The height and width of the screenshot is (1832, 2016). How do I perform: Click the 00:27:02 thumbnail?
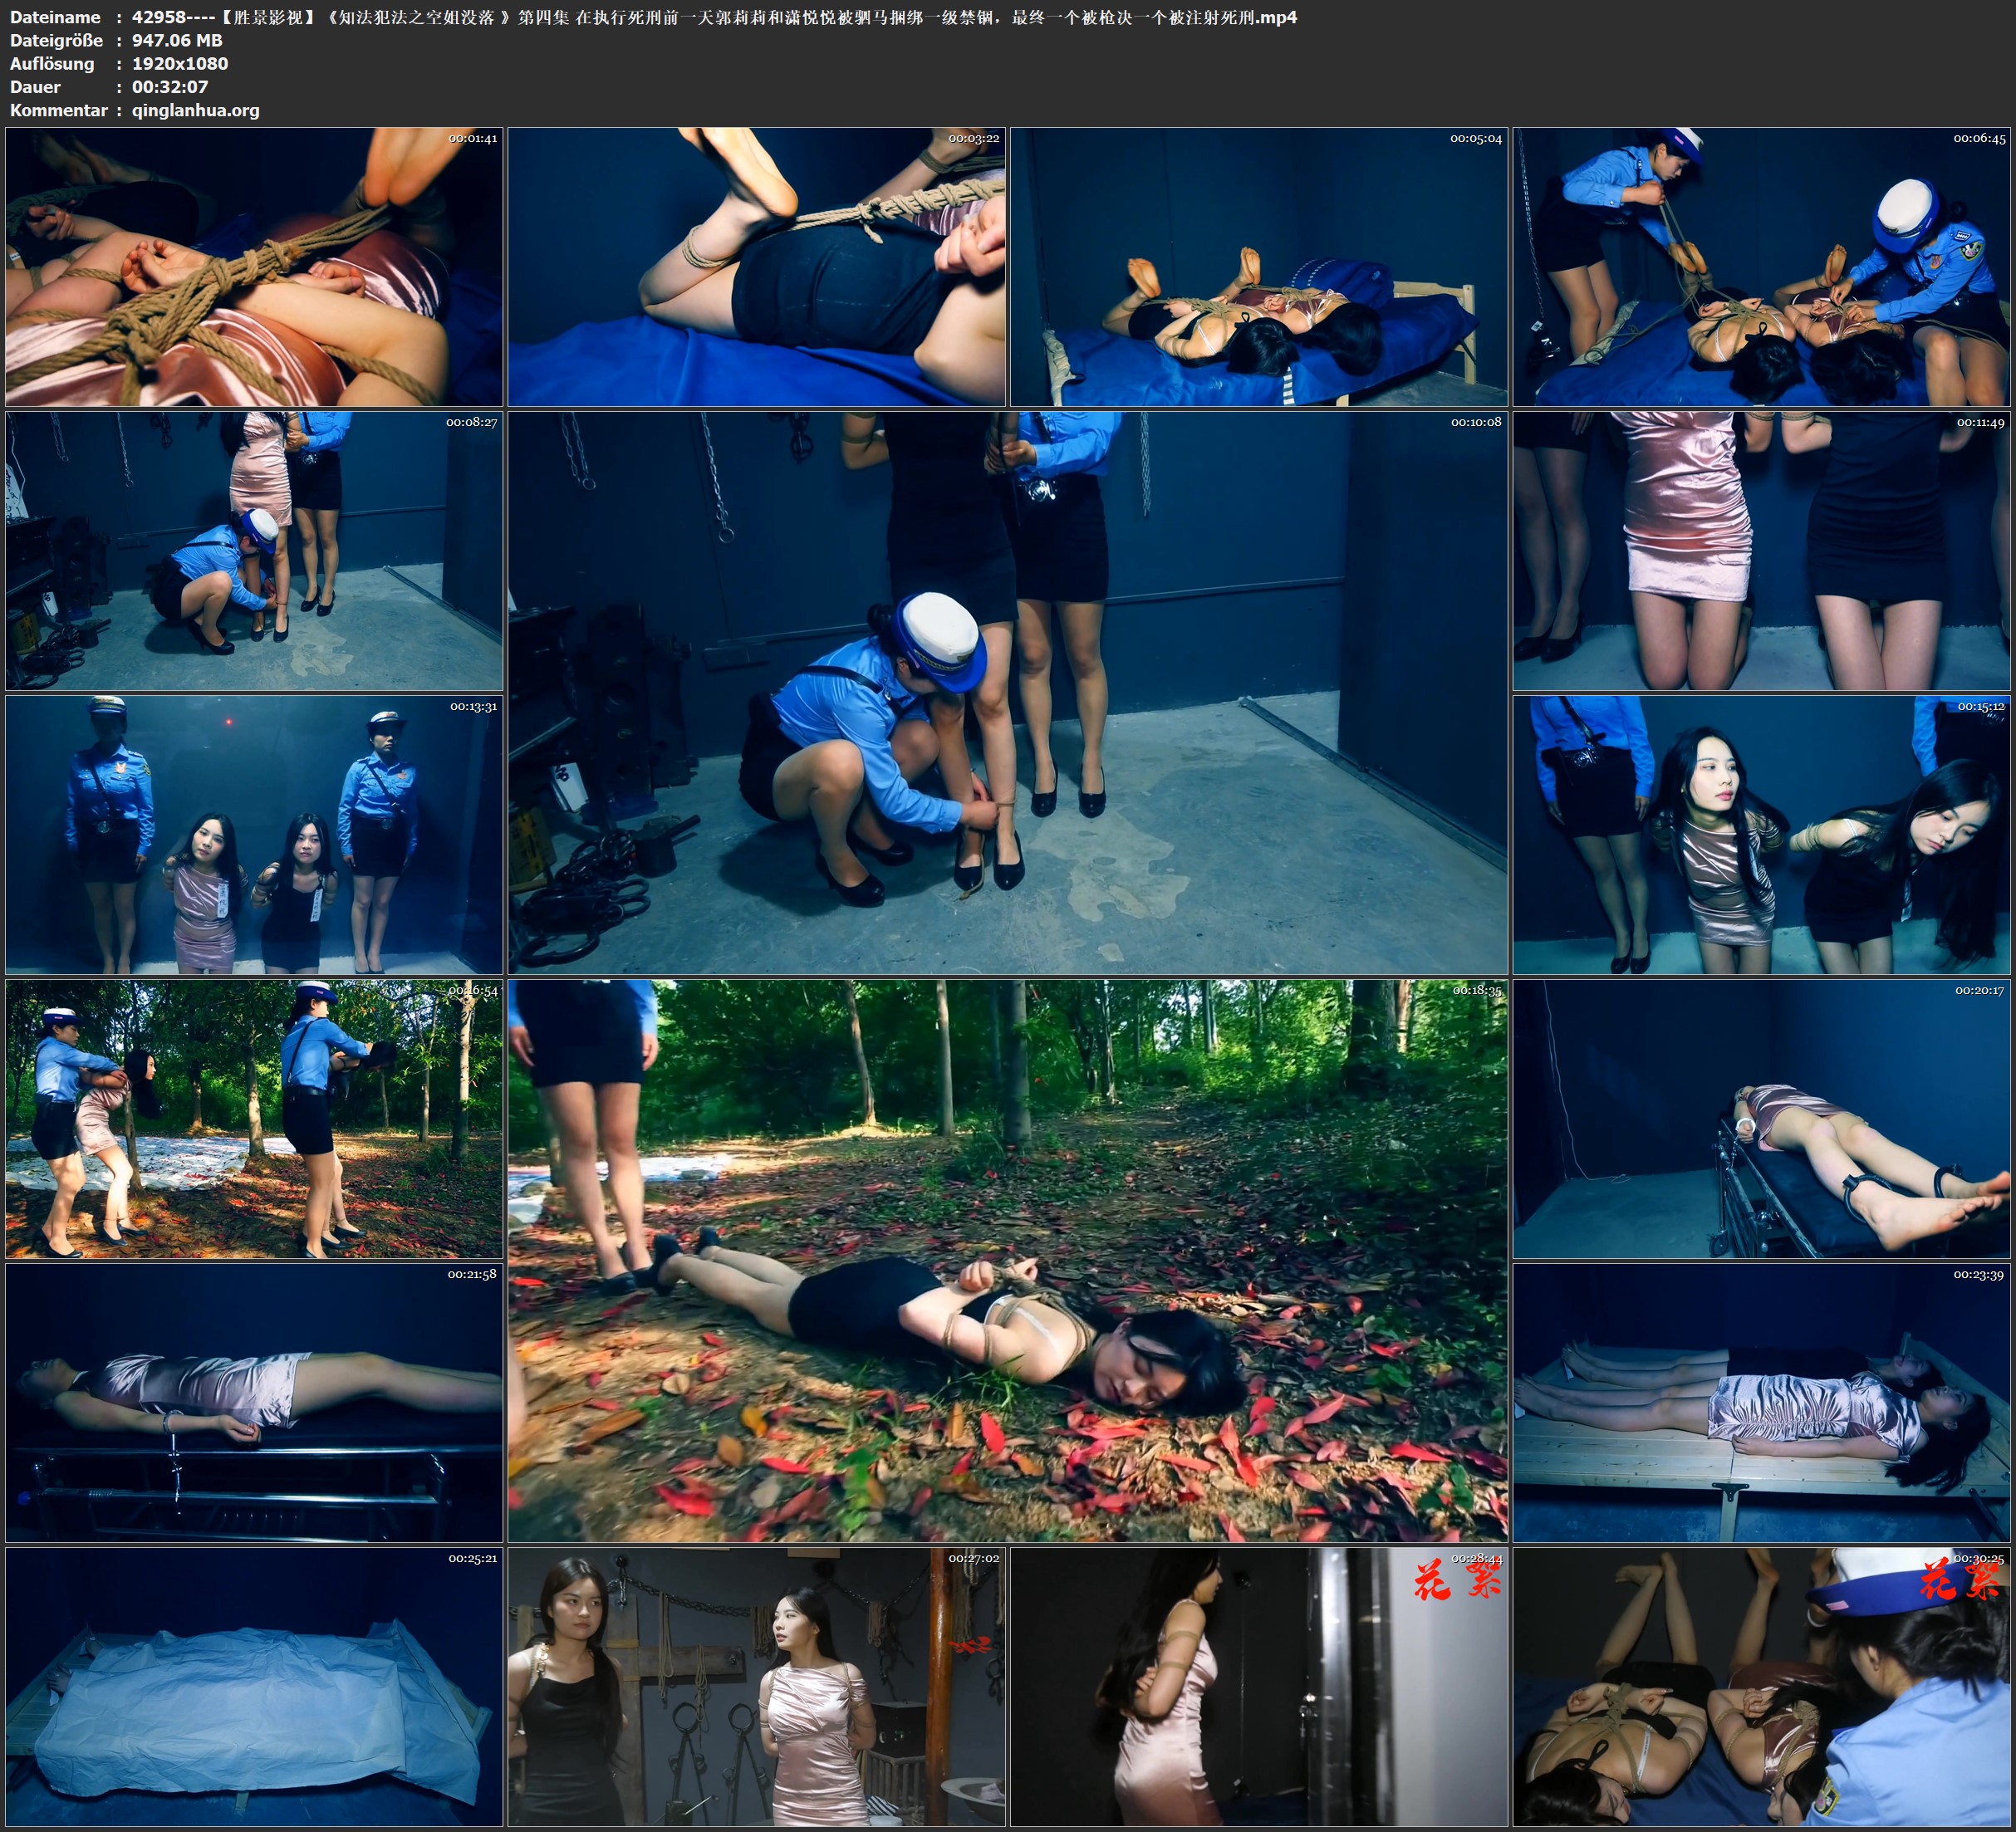[x=756, y=1686]
